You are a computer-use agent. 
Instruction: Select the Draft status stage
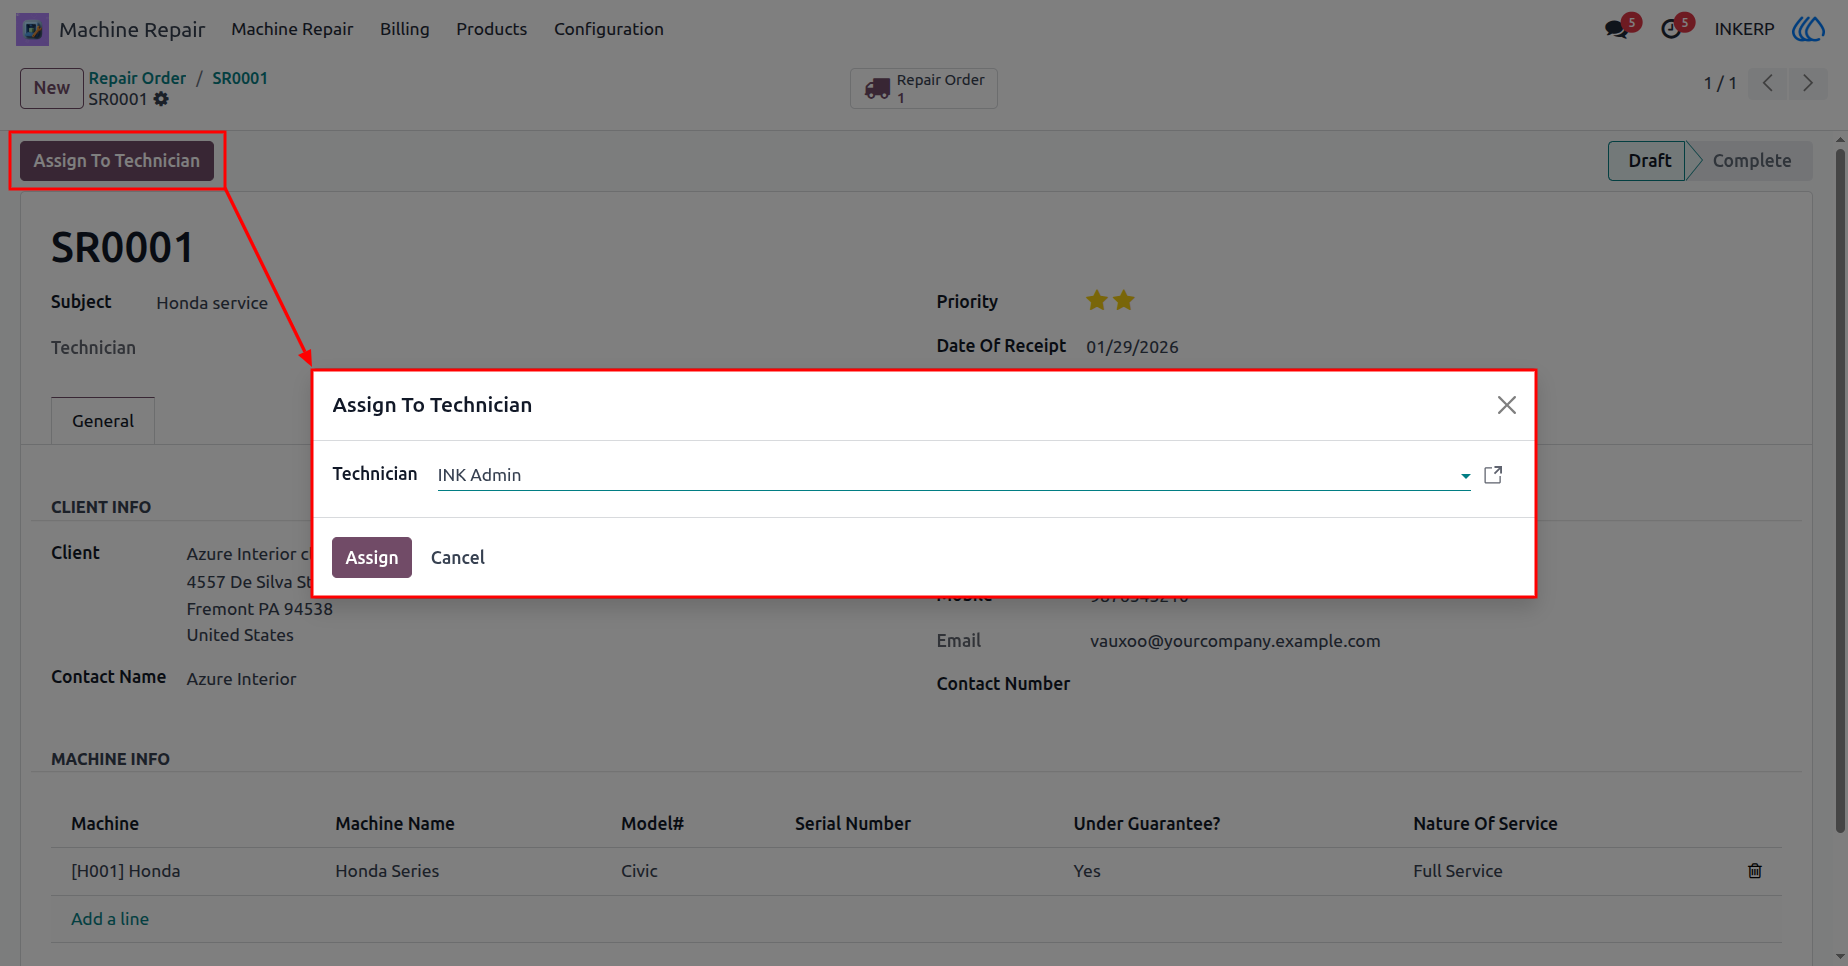(x=1648, y=161)
